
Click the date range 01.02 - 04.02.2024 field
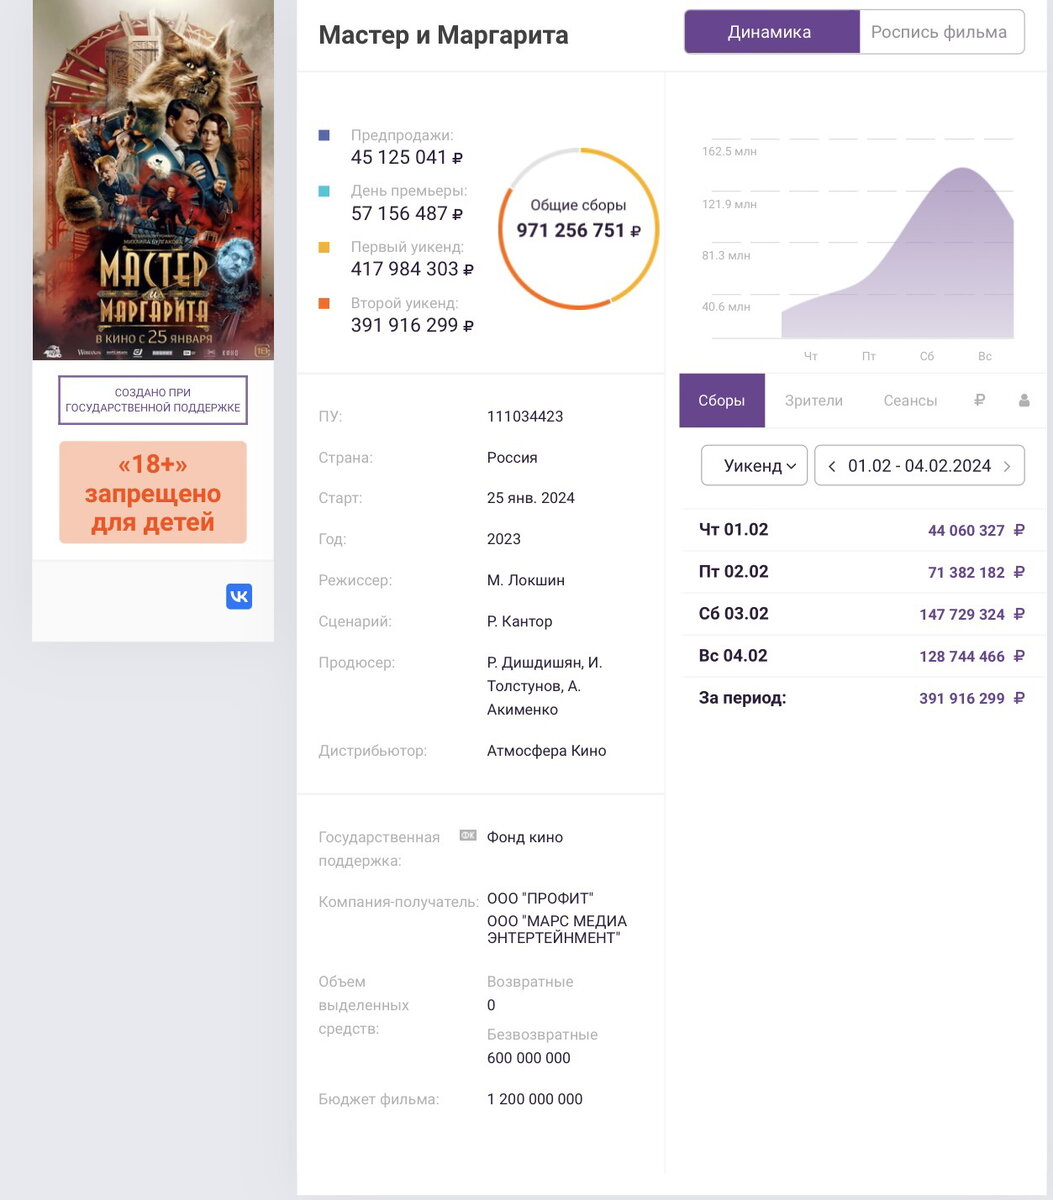click(x=919, y=466)
